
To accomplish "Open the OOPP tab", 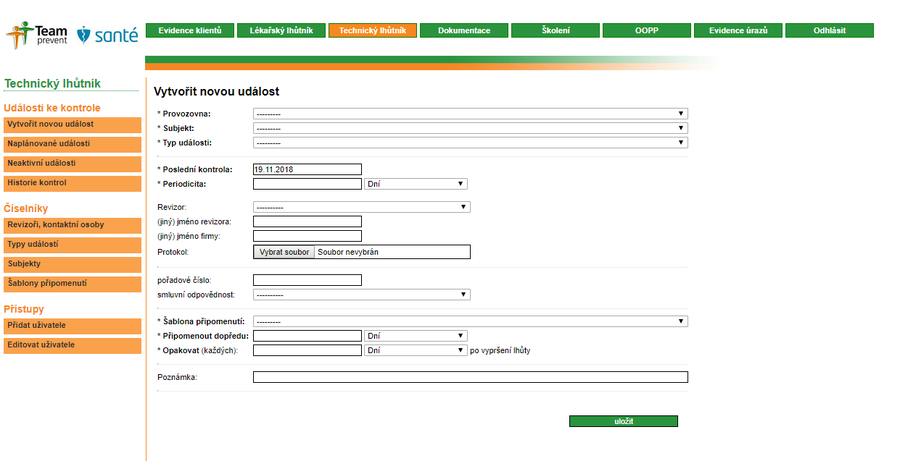I will (647, 30).
